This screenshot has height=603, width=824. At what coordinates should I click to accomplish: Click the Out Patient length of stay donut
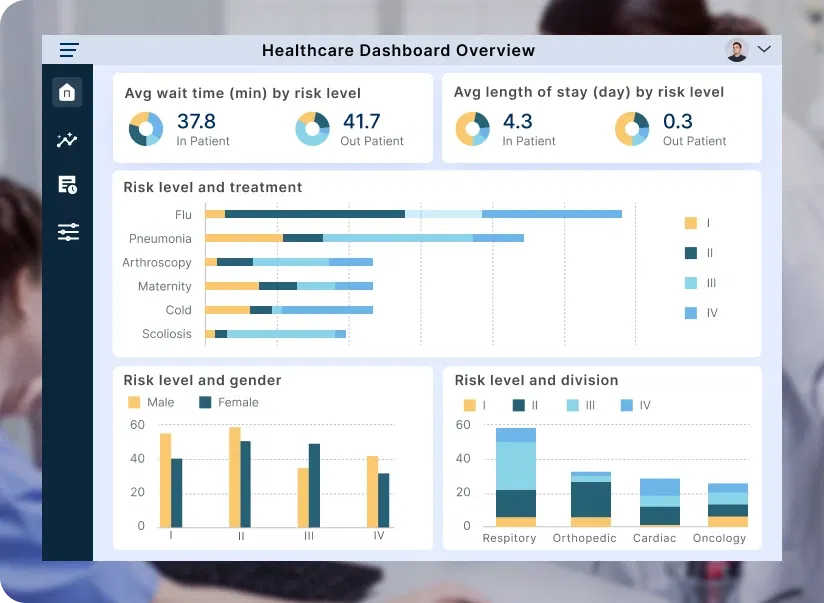[x=632, y=129]
